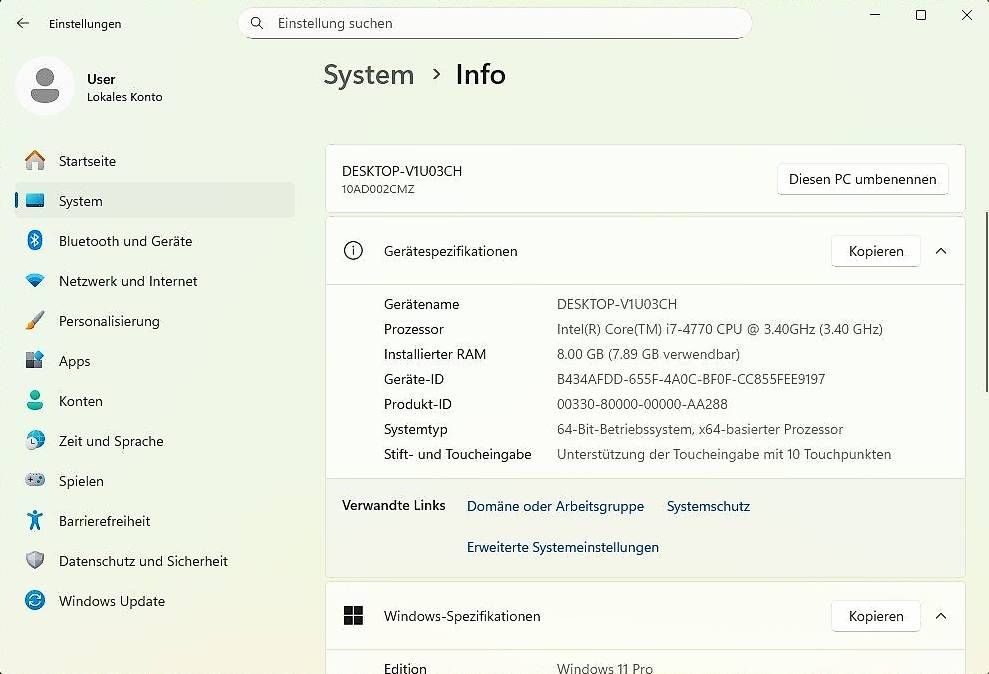Screen dimensions: 989x674
Task: Select System in the sidebar
Action: pyautogui.click(x=80, y=201)
